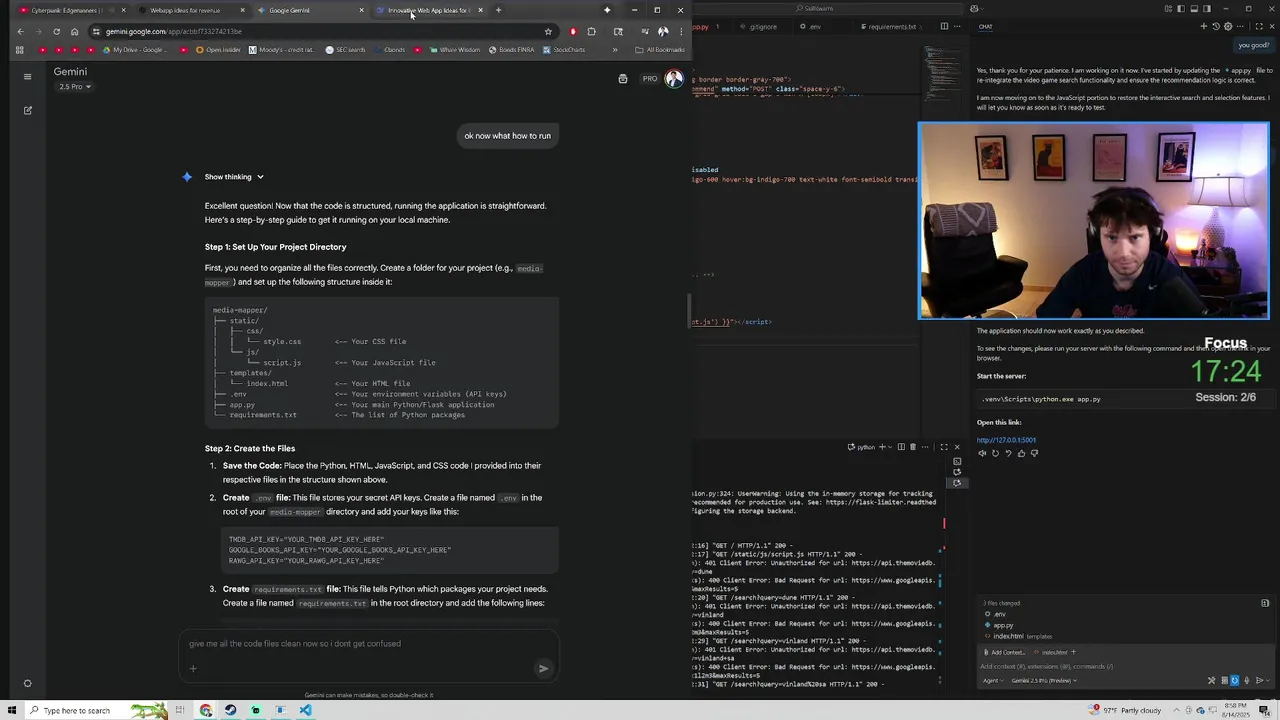This screenshot has height=720, width=1280.
Task: Open the Agent mode dropdown in chat
Action: pos(994,680)
